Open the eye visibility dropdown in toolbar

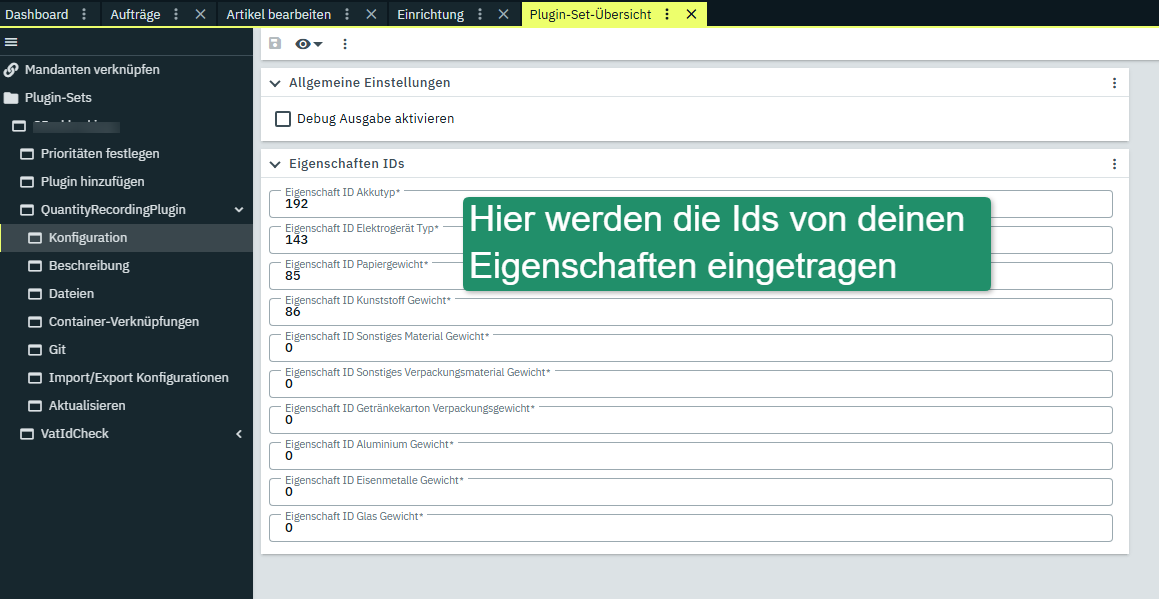[x=308, y=44]
